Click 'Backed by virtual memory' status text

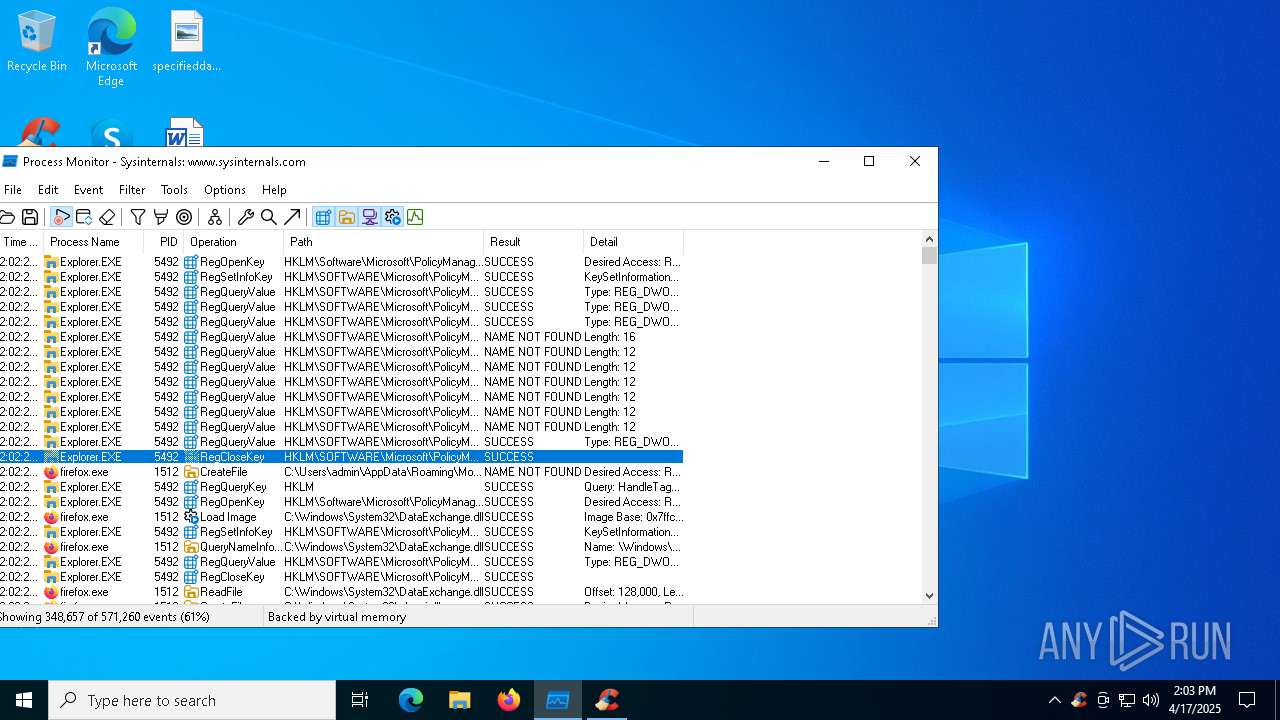(x=337, y=617)
